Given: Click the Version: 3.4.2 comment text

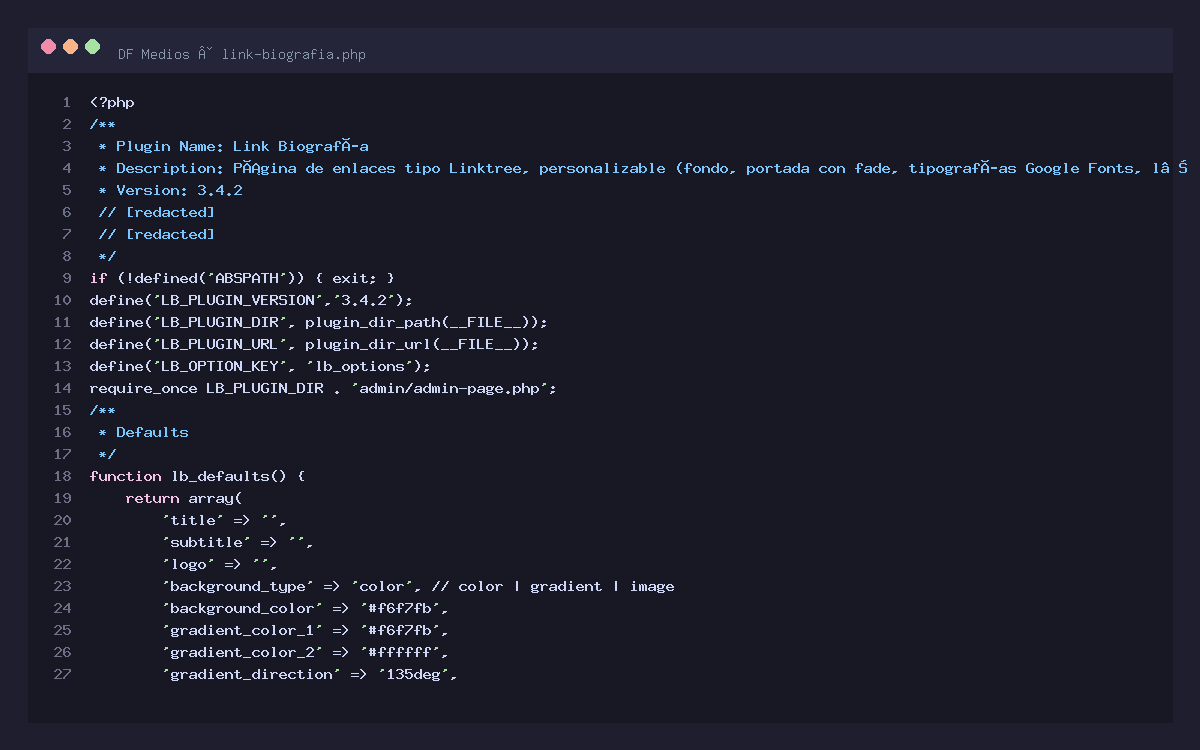Looking at the screenshot, I should (x=179, y=190).
